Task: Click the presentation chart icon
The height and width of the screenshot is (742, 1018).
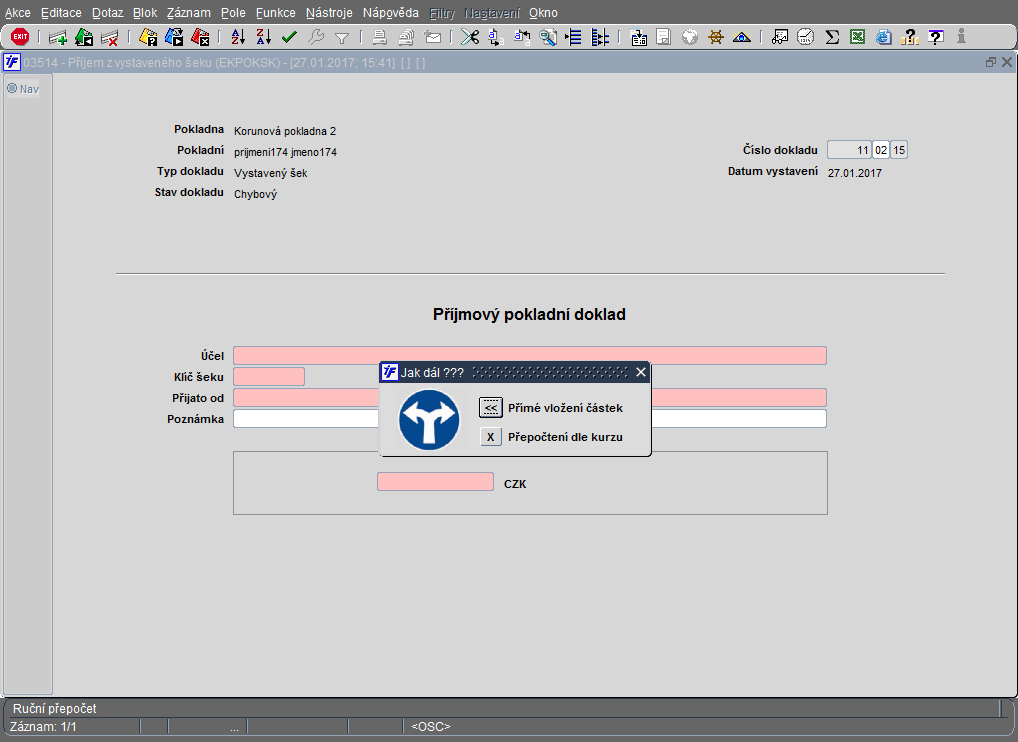Action: pyautogui.click(x=780, y=37)
